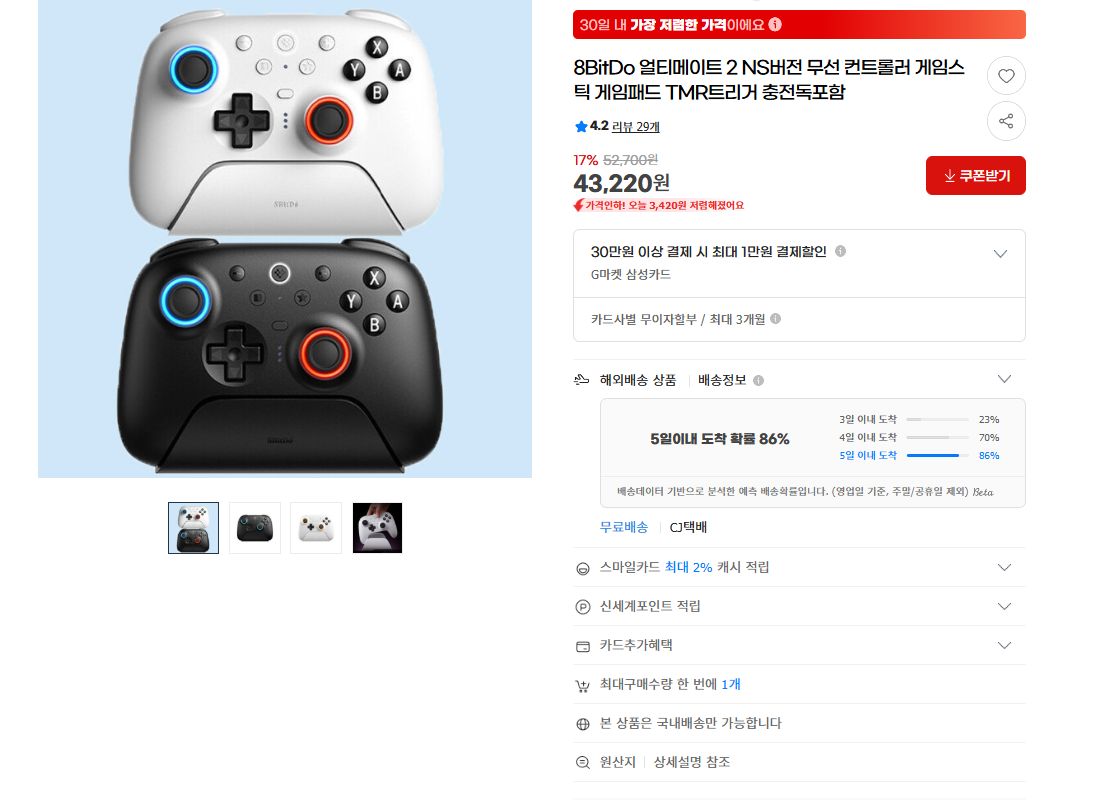Click info icon beside 결제할인 text
Screen dimensions: 1097x800
pyautogui.click(x=840, y=251)
